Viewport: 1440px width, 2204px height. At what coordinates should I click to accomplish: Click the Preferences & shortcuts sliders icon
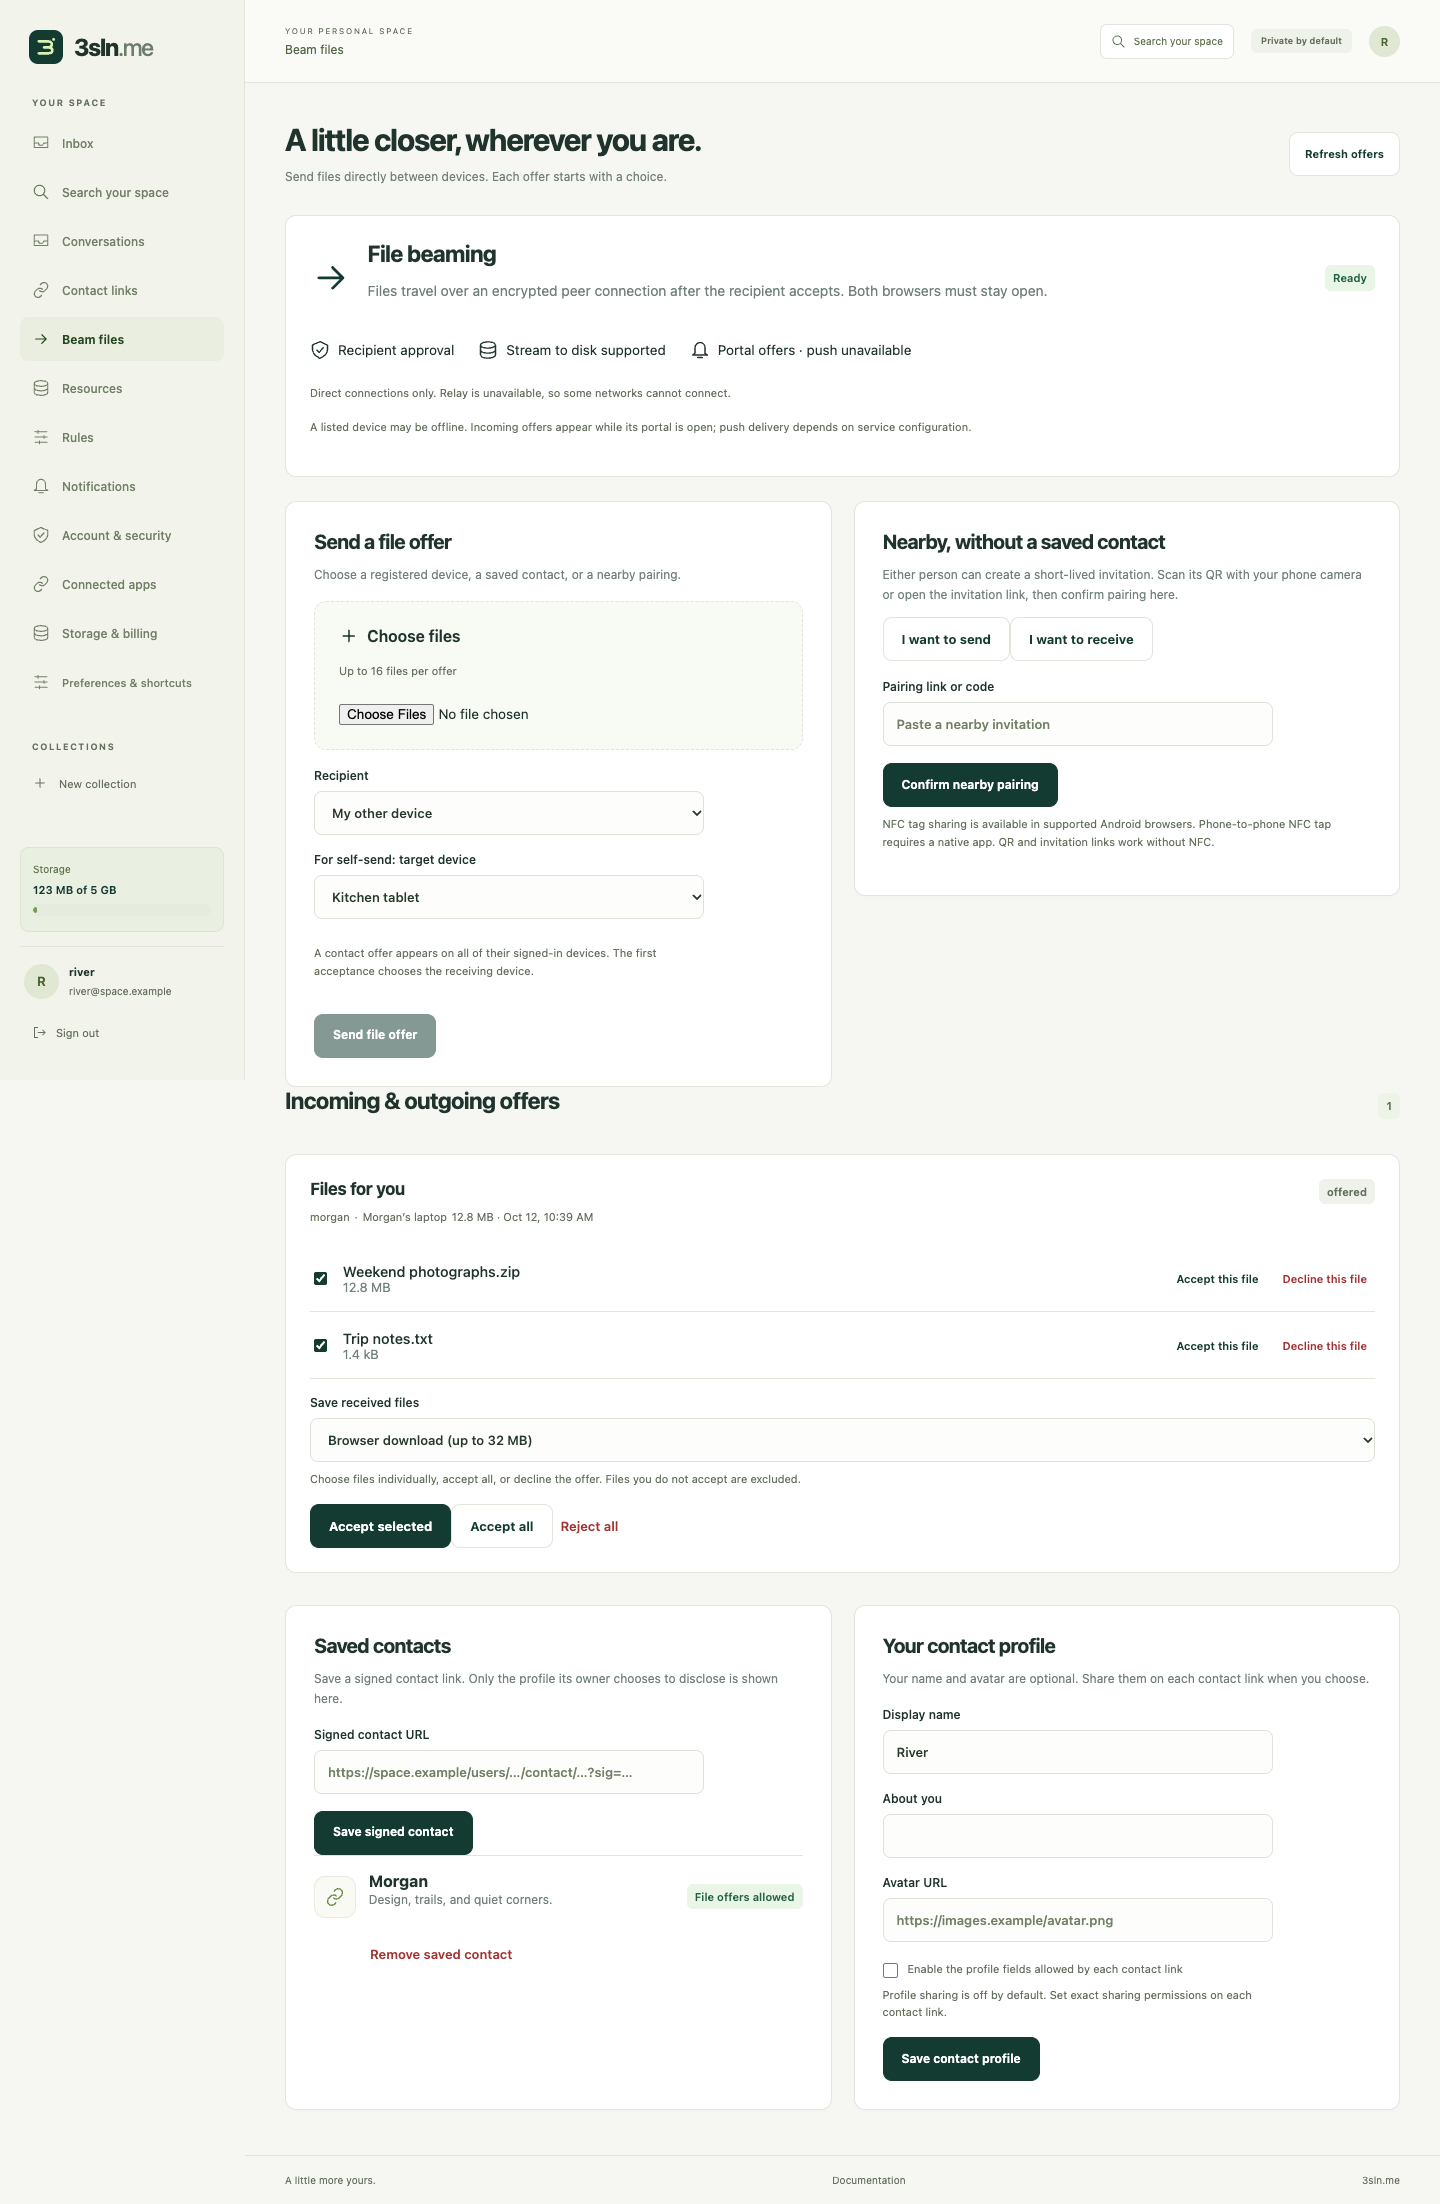tap(41, 682)
